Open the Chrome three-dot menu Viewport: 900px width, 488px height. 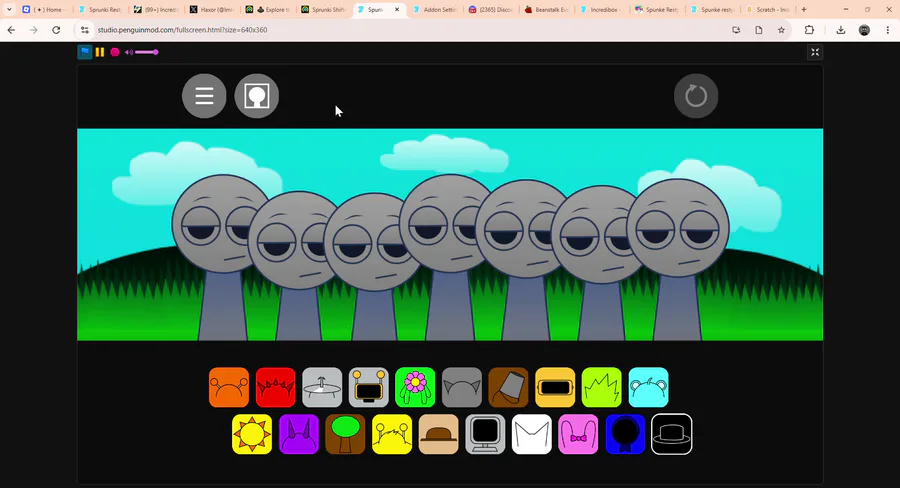click(x=887, y=30)
